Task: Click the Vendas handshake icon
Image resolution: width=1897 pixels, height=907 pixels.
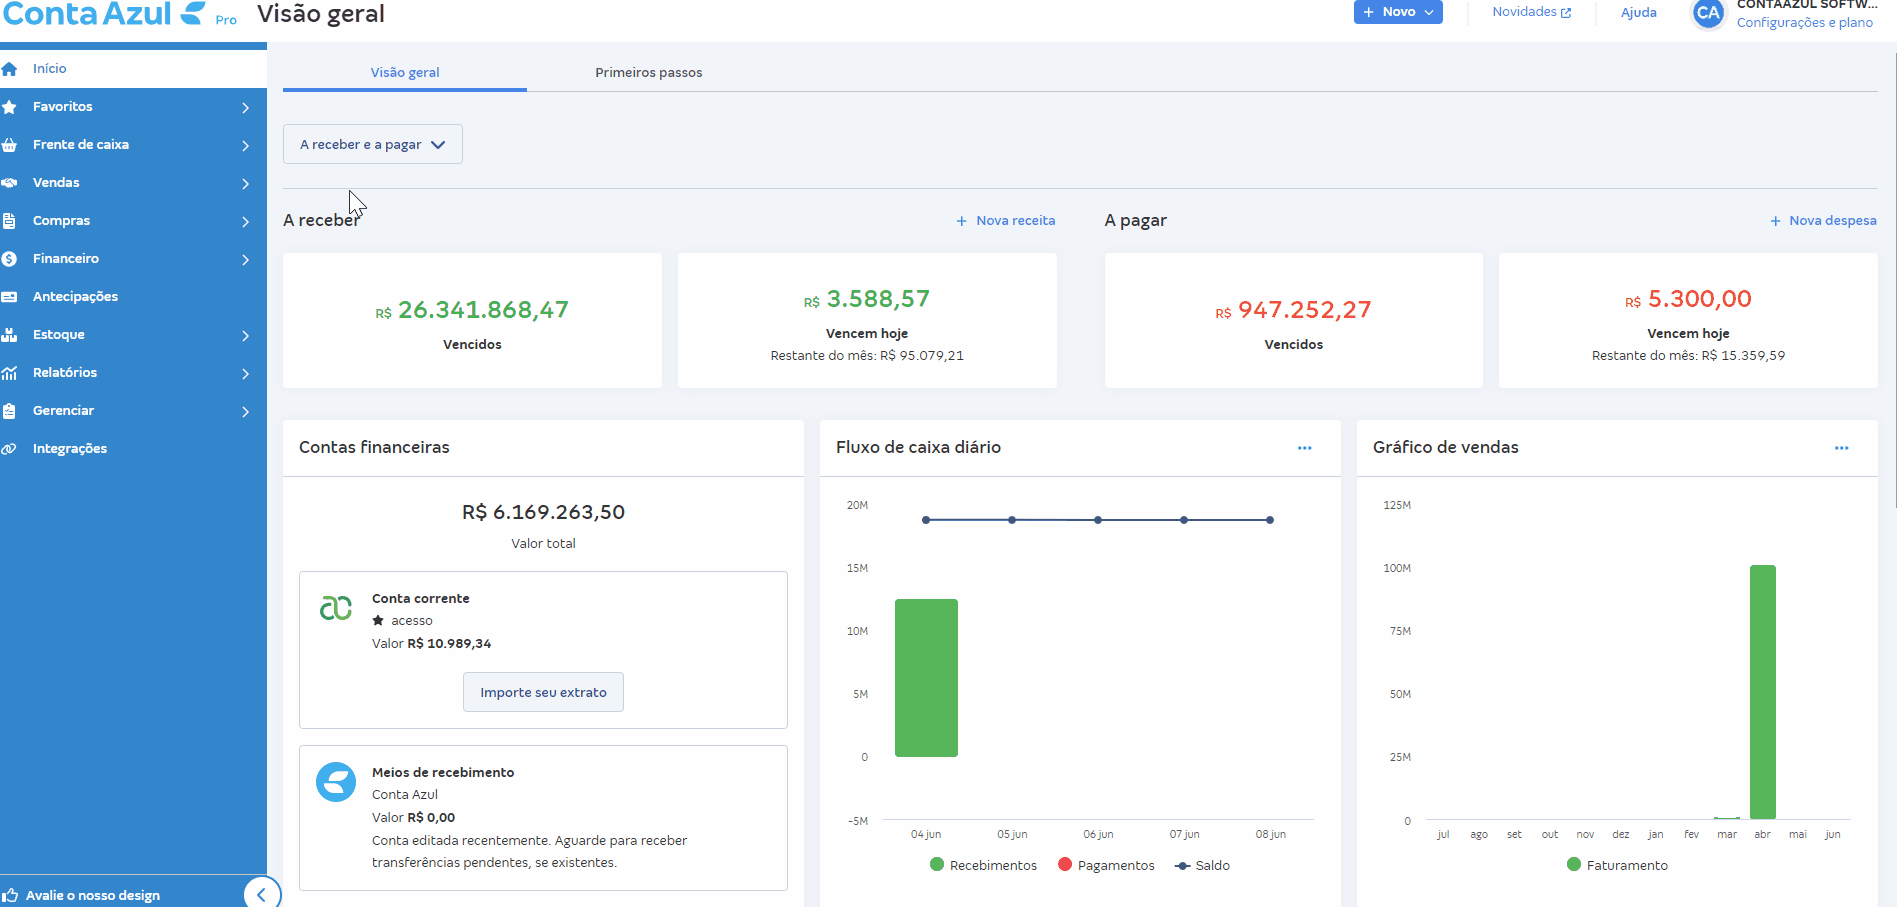Action: (x=10, y=183)
